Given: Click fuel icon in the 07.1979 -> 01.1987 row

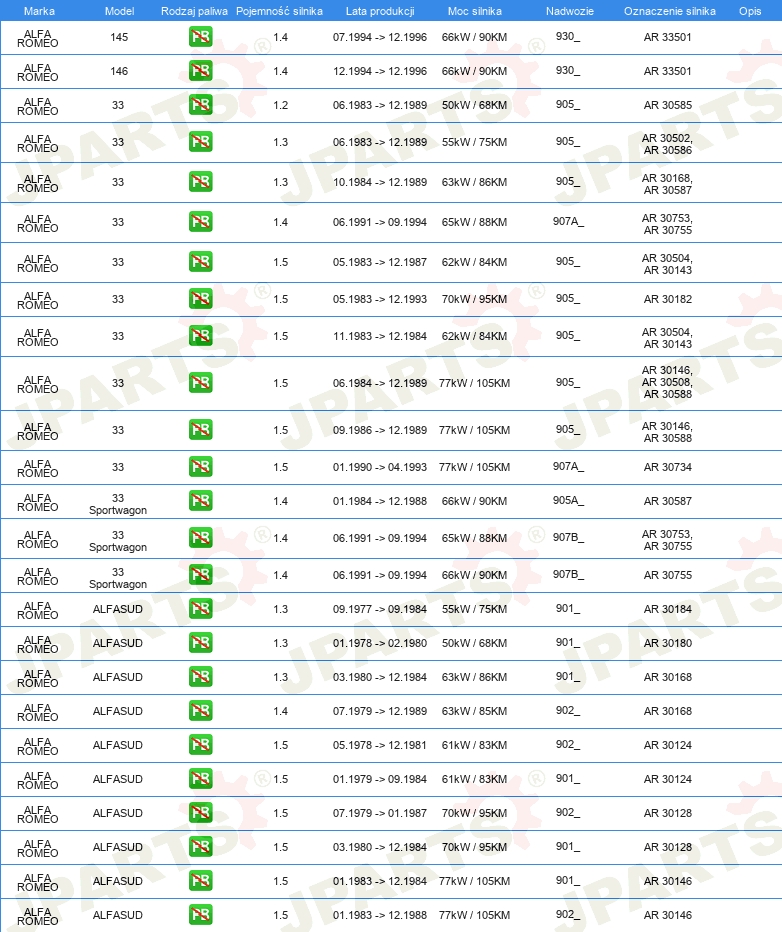Looking at the screenshot, I should (x=201, y=813).
